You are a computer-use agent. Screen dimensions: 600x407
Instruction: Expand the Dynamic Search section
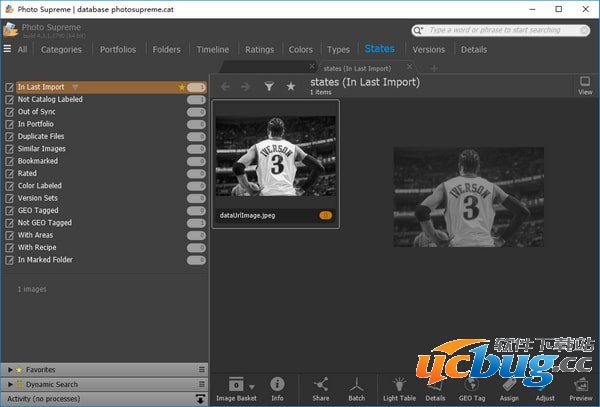coord(10,384)
